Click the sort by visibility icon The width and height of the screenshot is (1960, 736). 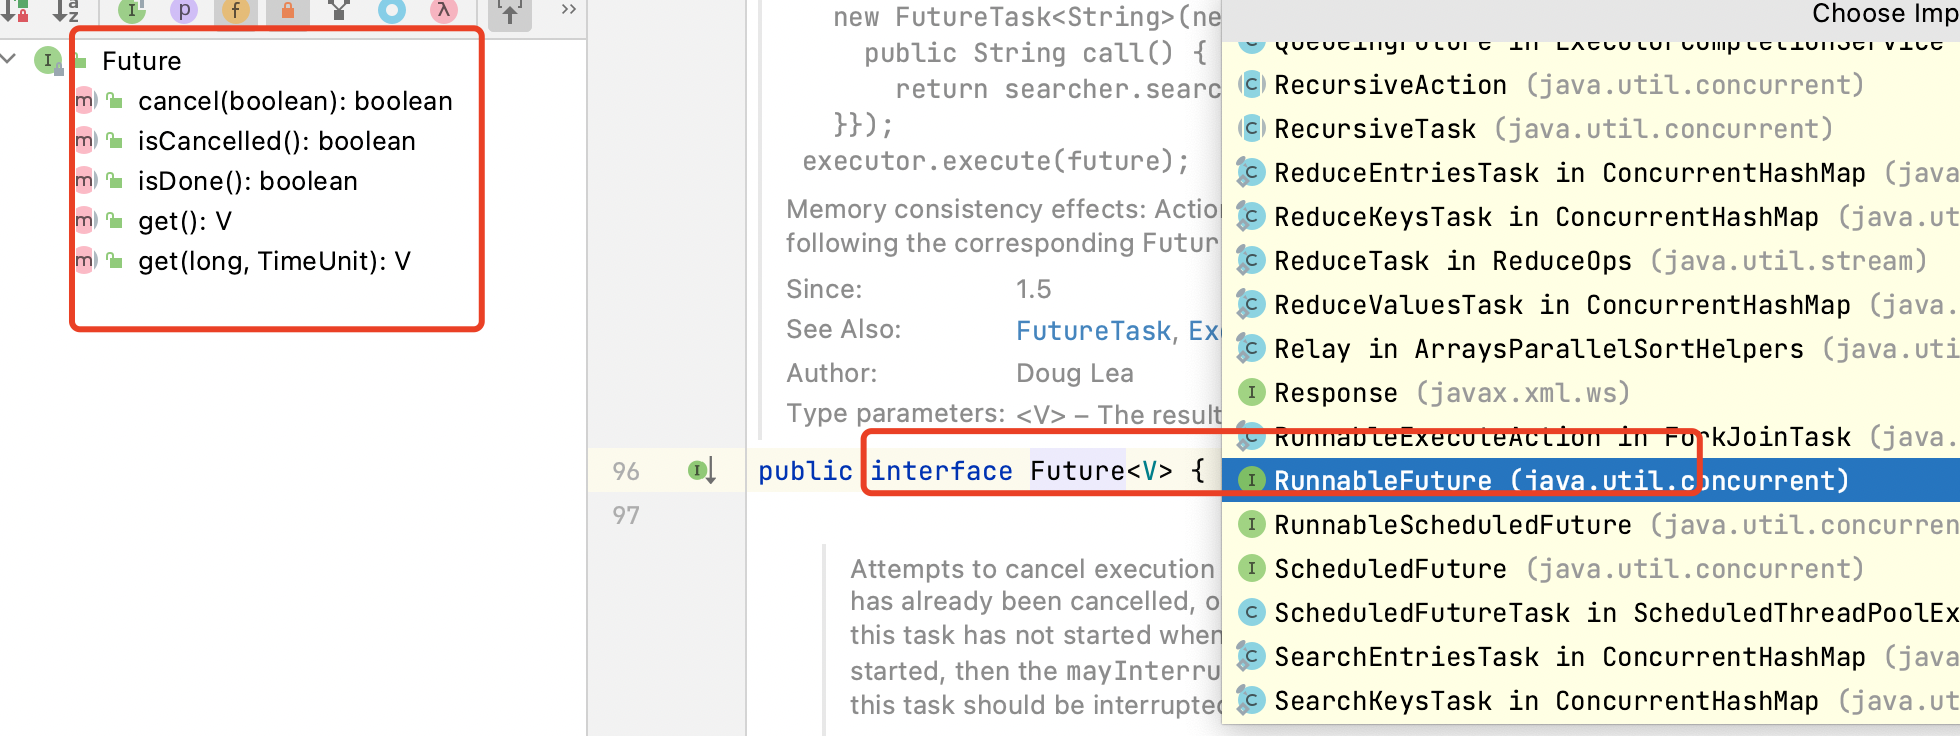[15, 10]
